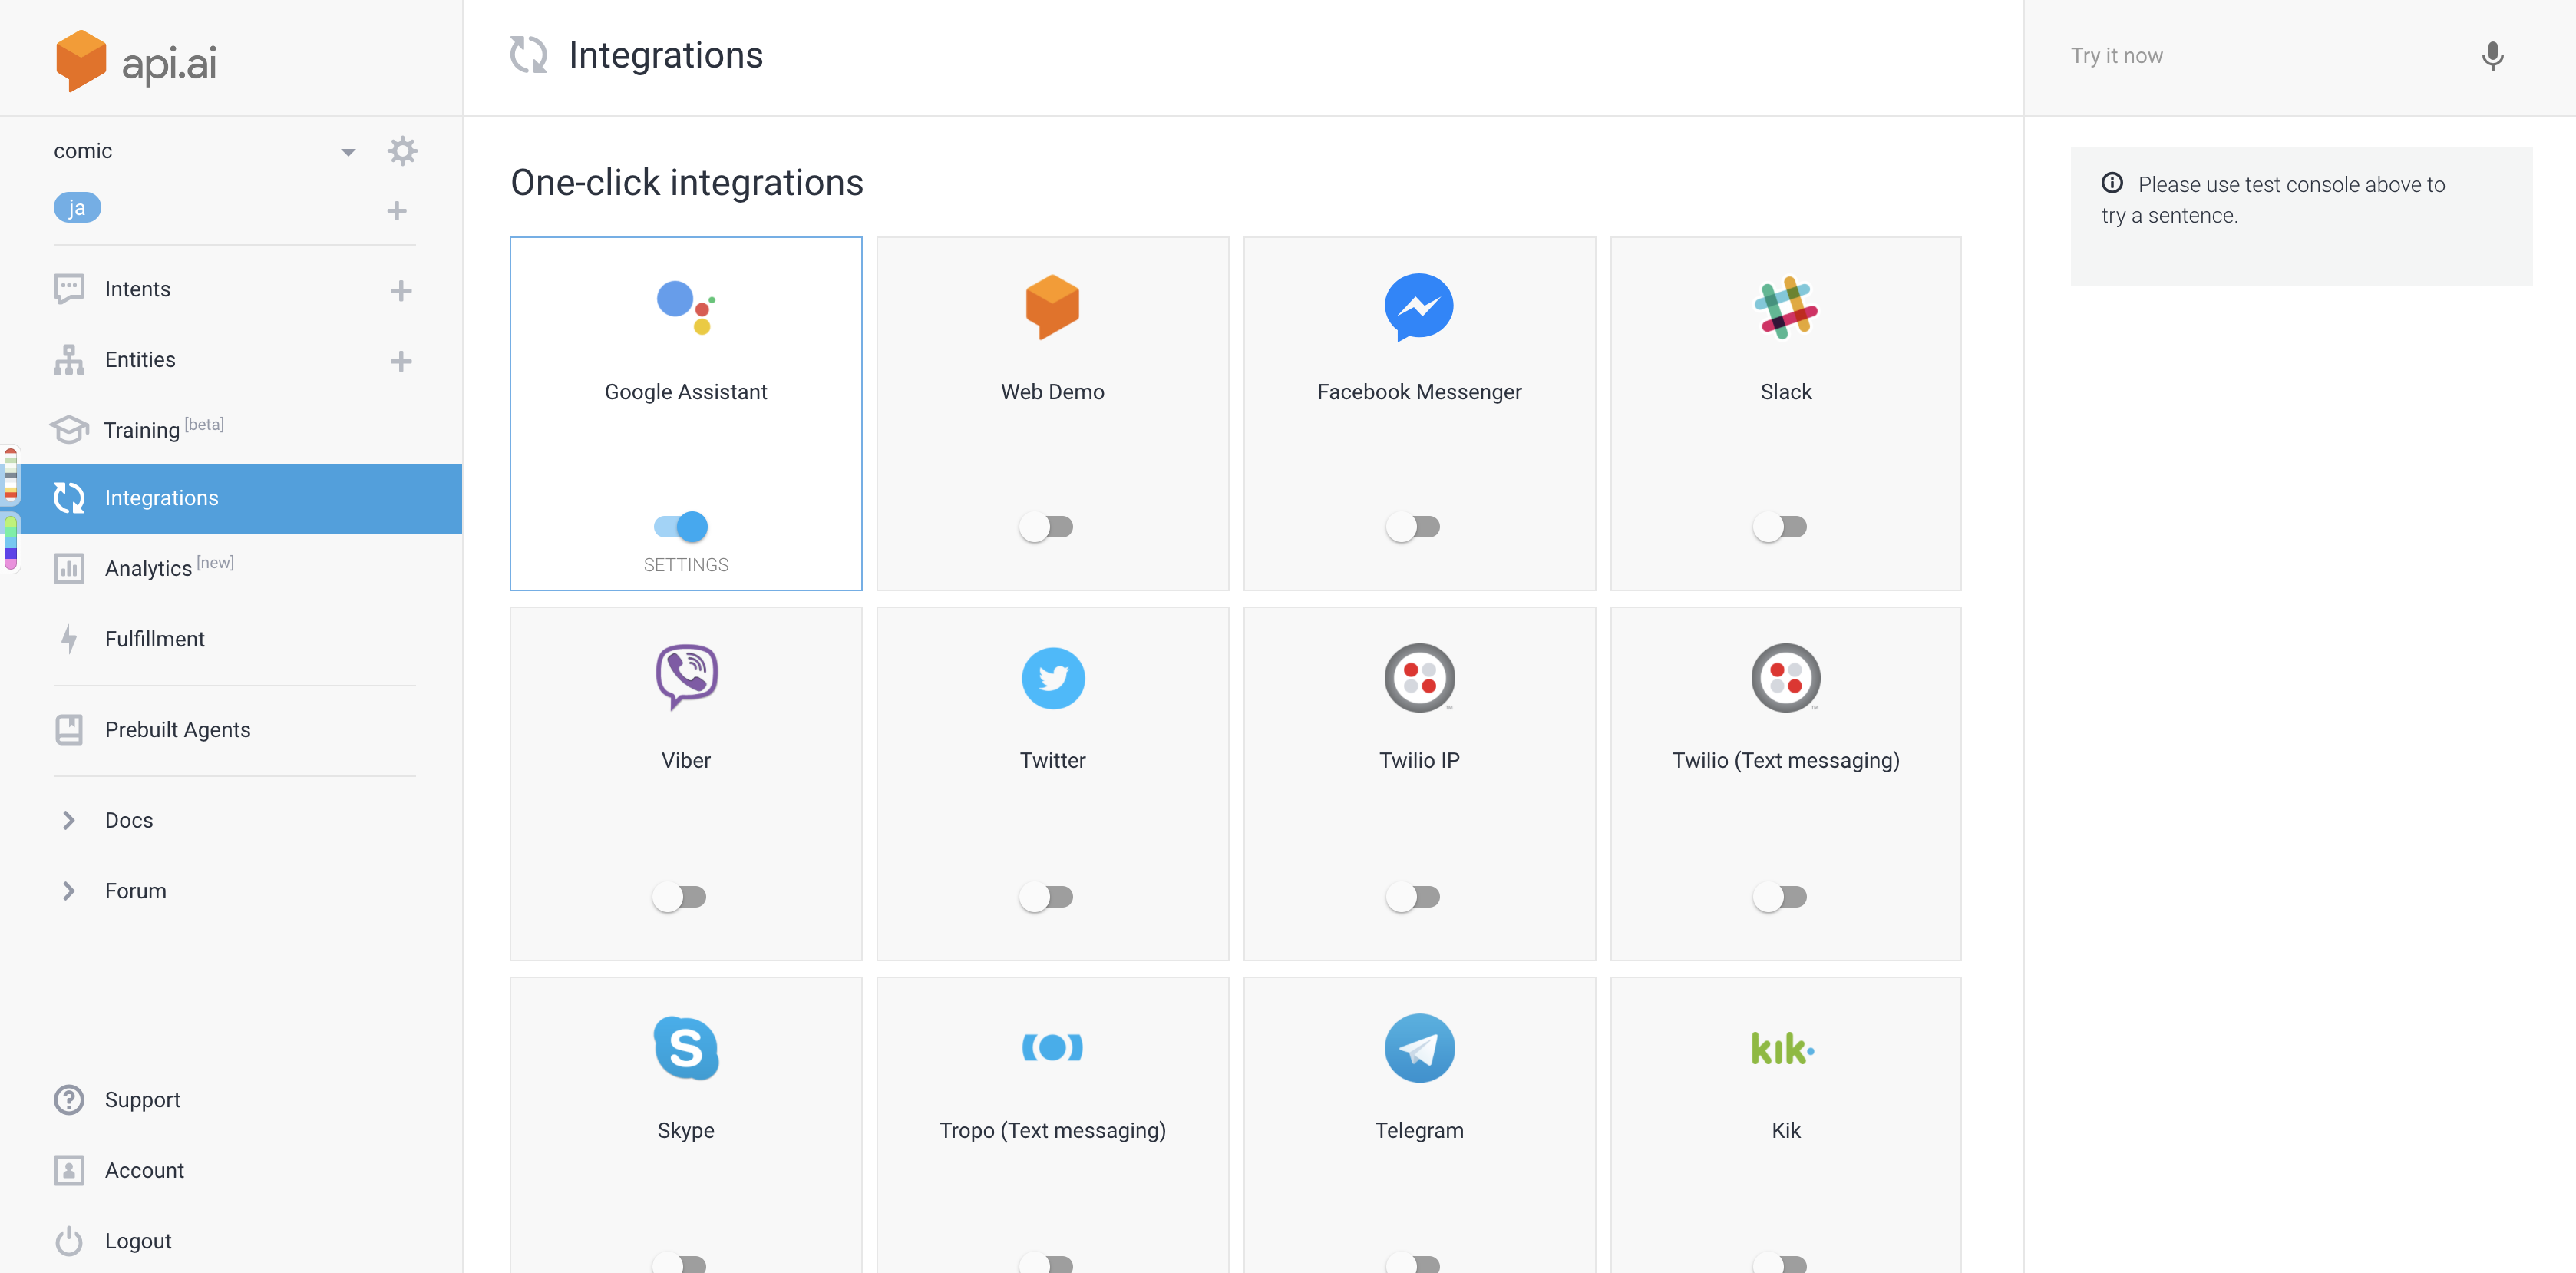Image resolution: width=2576 pixels, height=1273 pixels.
Task: Click the Logout power icon
Action: 68,1241
